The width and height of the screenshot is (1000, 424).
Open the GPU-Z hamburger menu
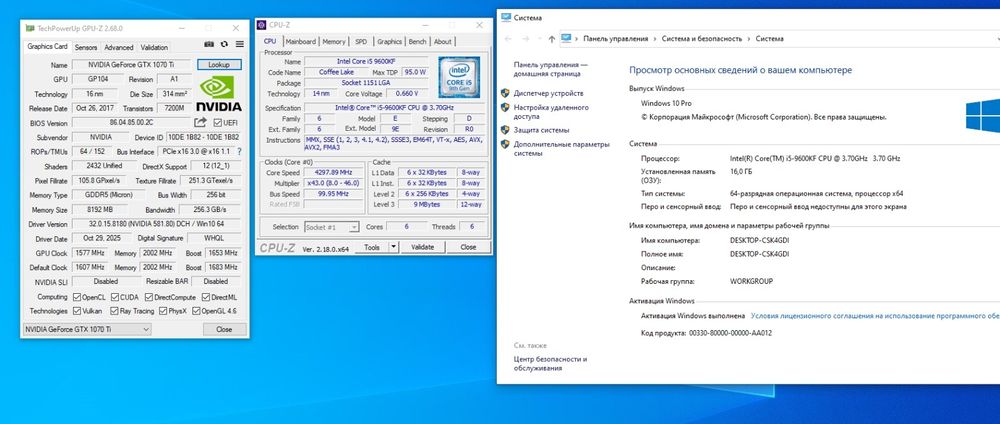click(240, 45)
